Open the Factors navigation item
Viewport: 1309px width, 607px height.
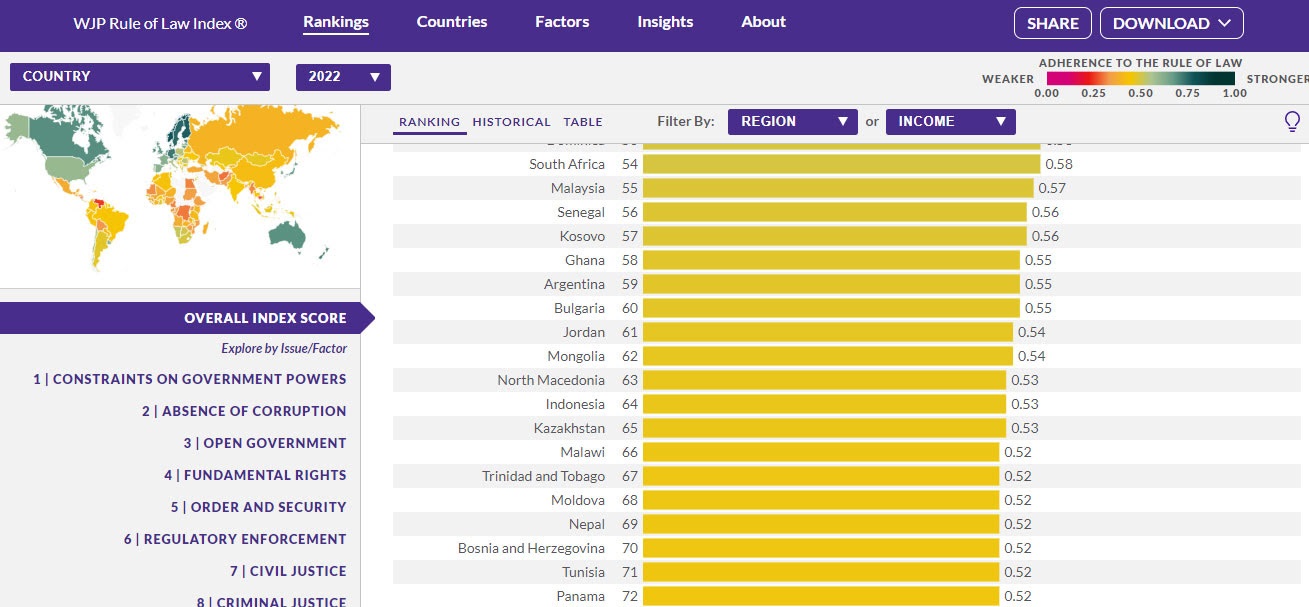tap(562, 22)
